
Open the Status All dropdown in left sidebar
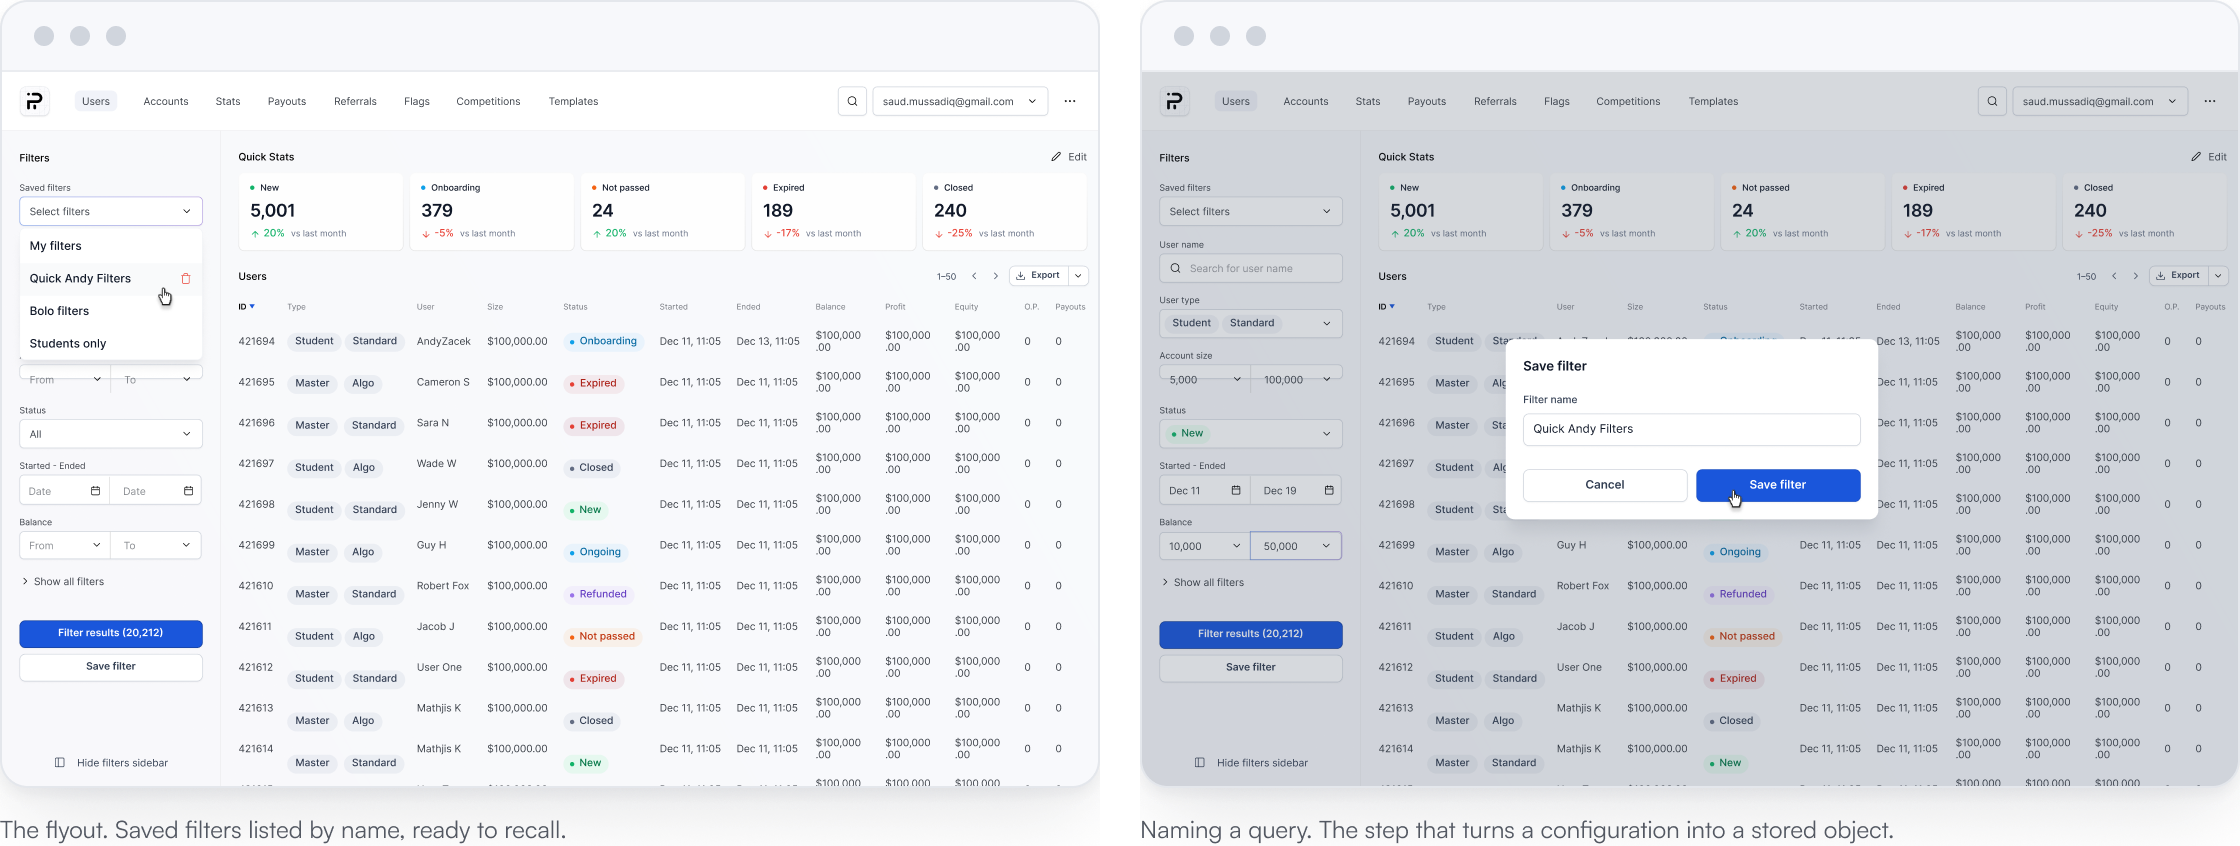(111, 434)
